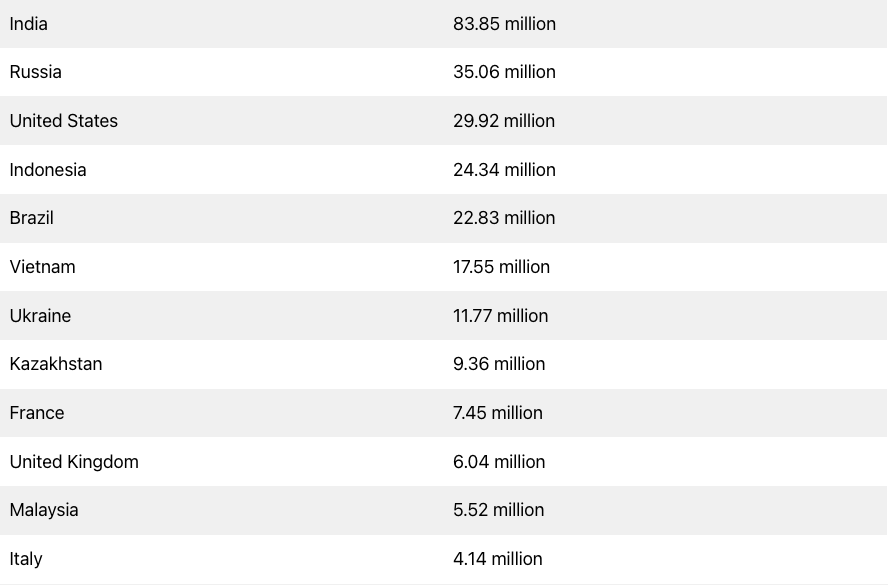Click the Malaysia country name

[x=44, y=510]
